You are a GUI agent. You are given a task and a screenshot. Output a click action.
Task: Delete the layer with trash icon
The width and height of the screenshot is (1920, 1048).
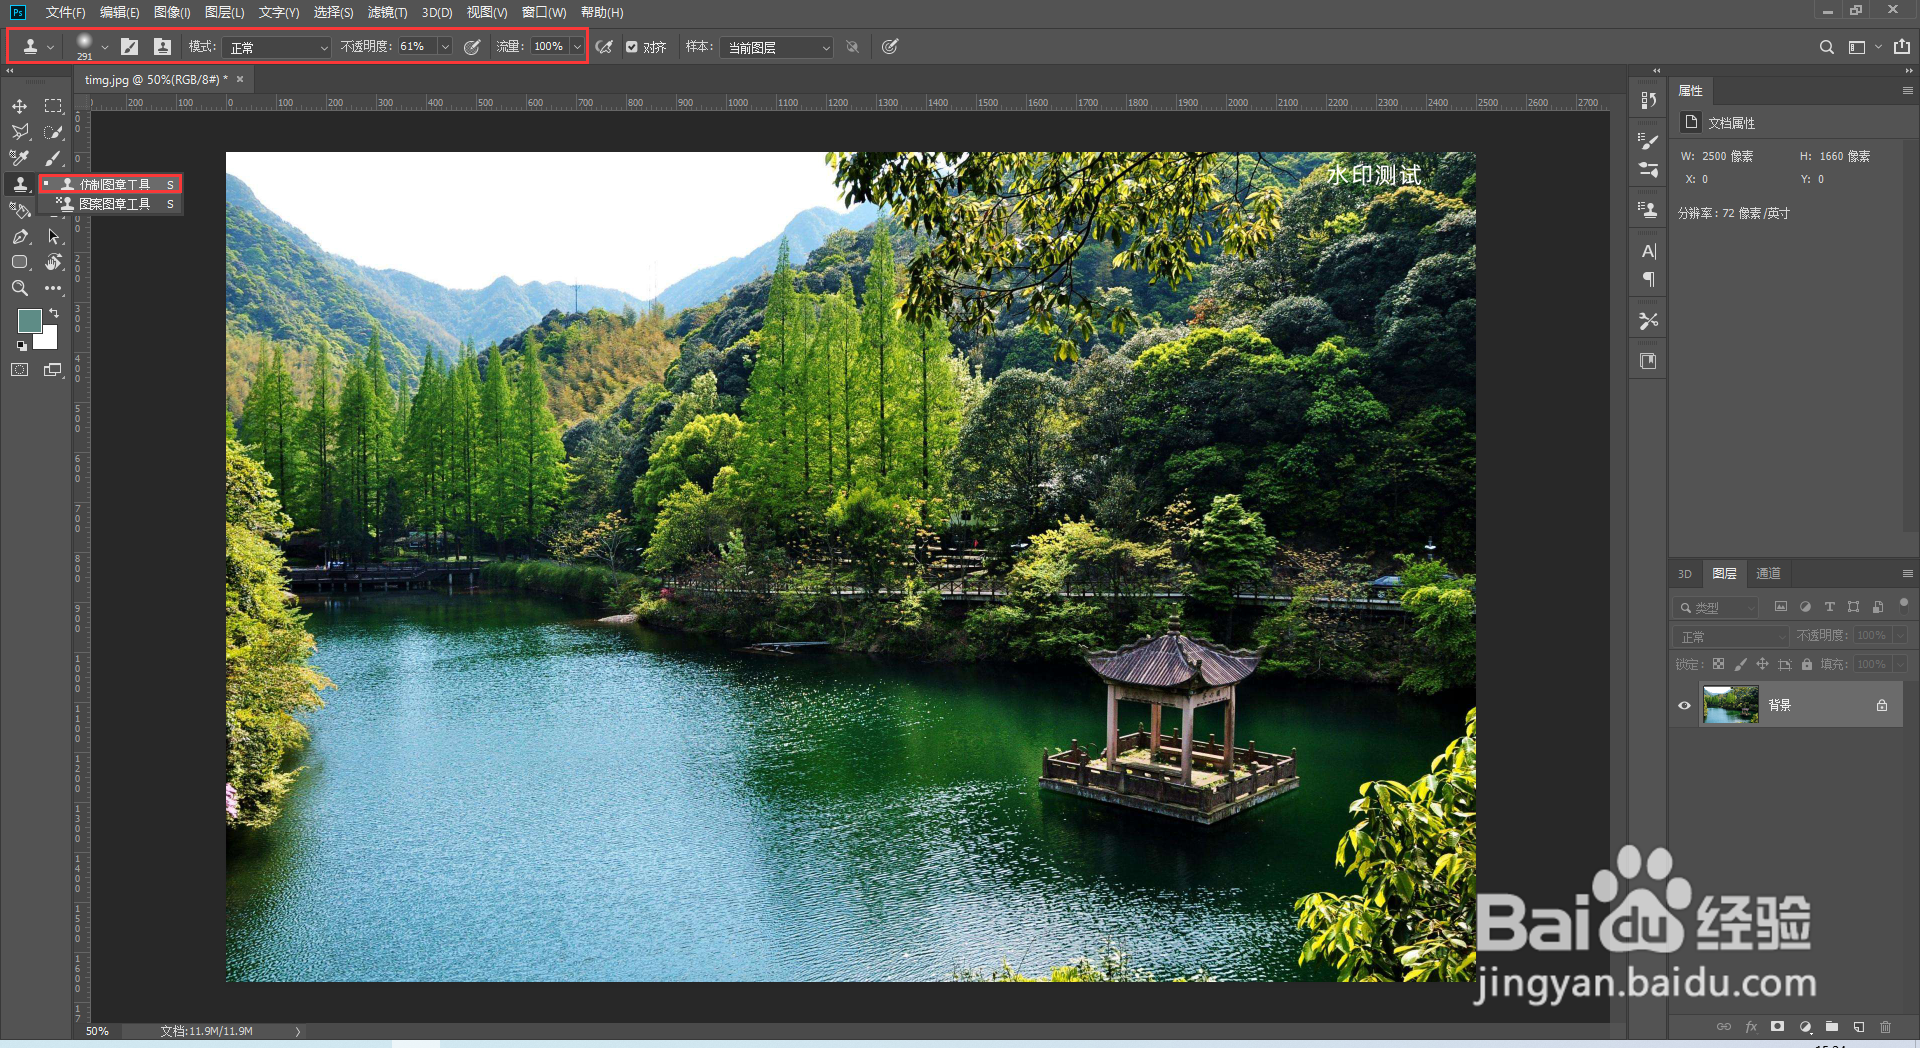point(1886,1026)
